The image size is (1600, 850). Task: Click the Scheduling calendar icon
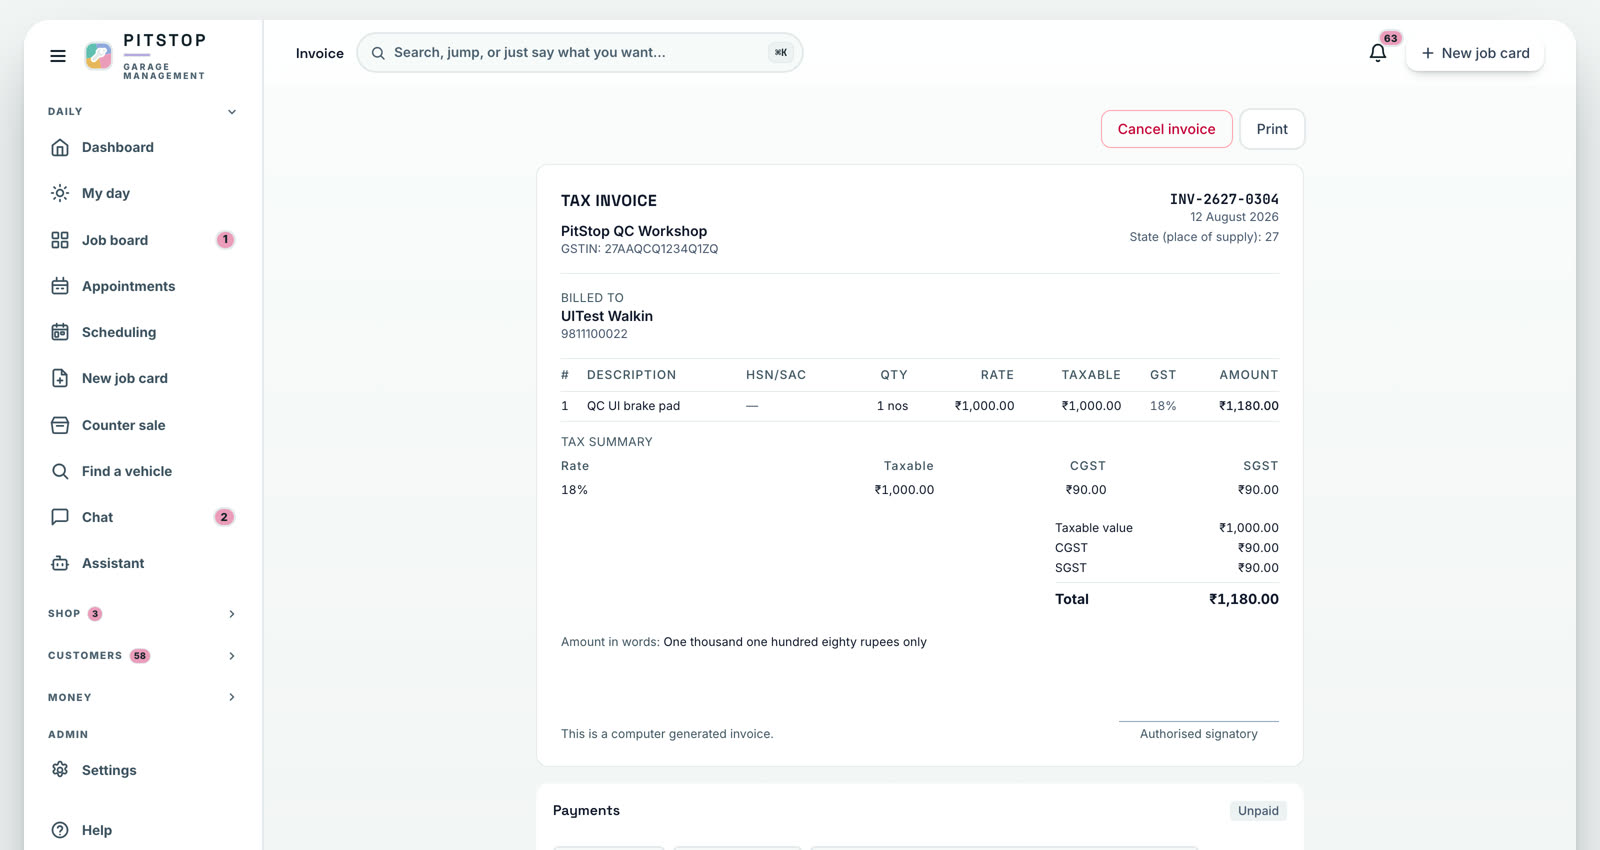coord(60,332)
